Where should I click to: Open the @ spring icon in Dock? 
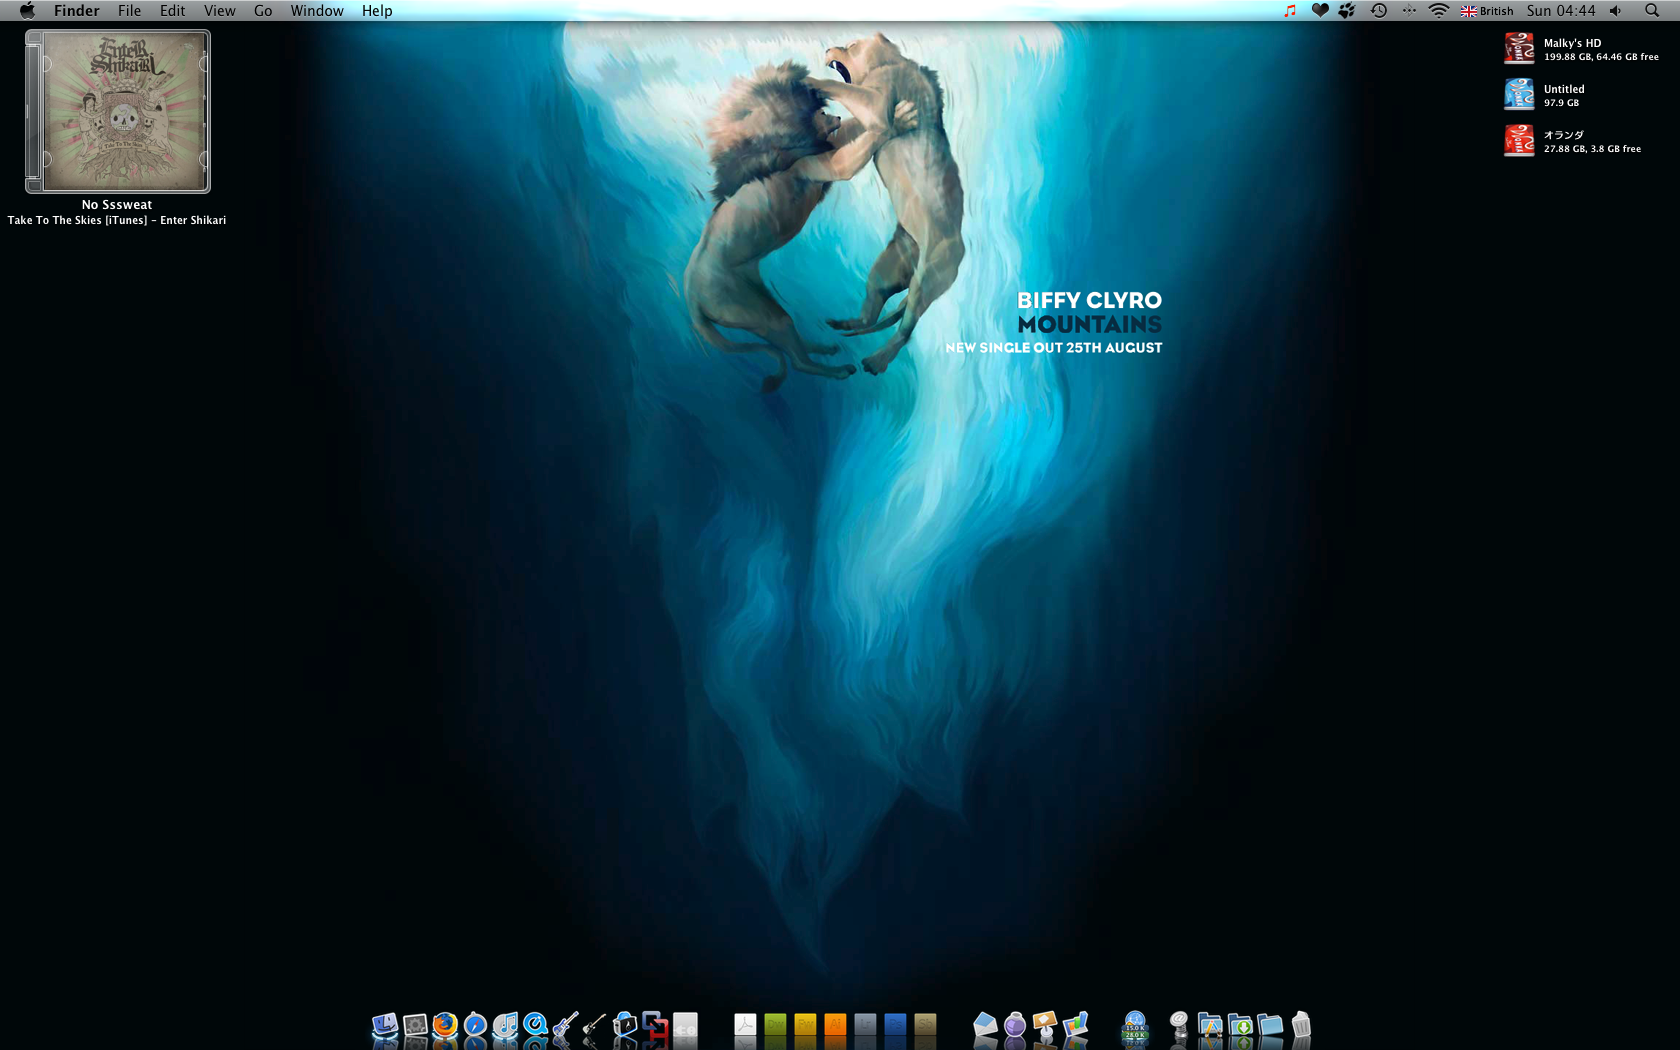tap(1179, 1026)
